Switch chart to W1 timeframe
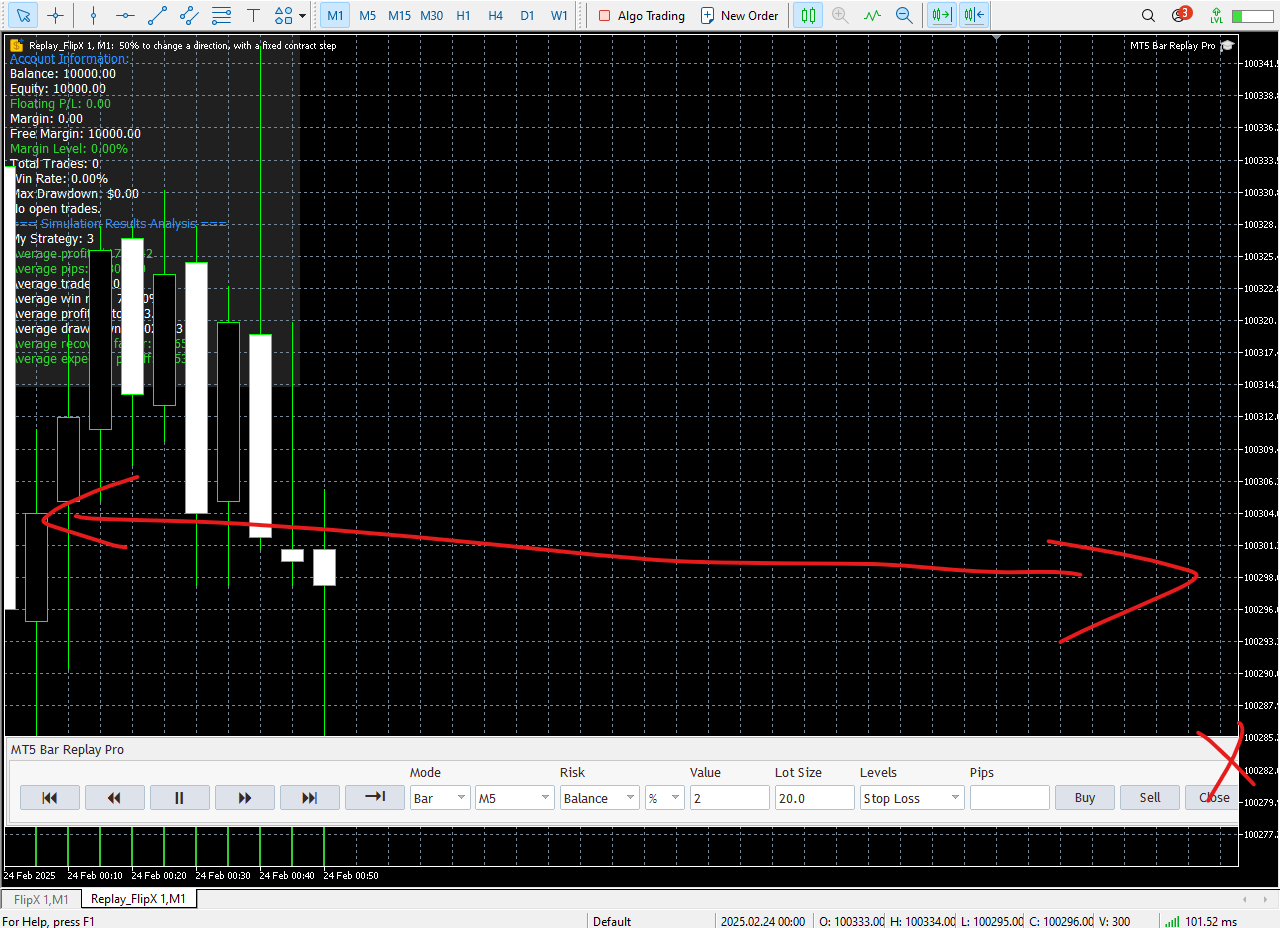This screenshot has width=1280, height=928. pos(559,15)
